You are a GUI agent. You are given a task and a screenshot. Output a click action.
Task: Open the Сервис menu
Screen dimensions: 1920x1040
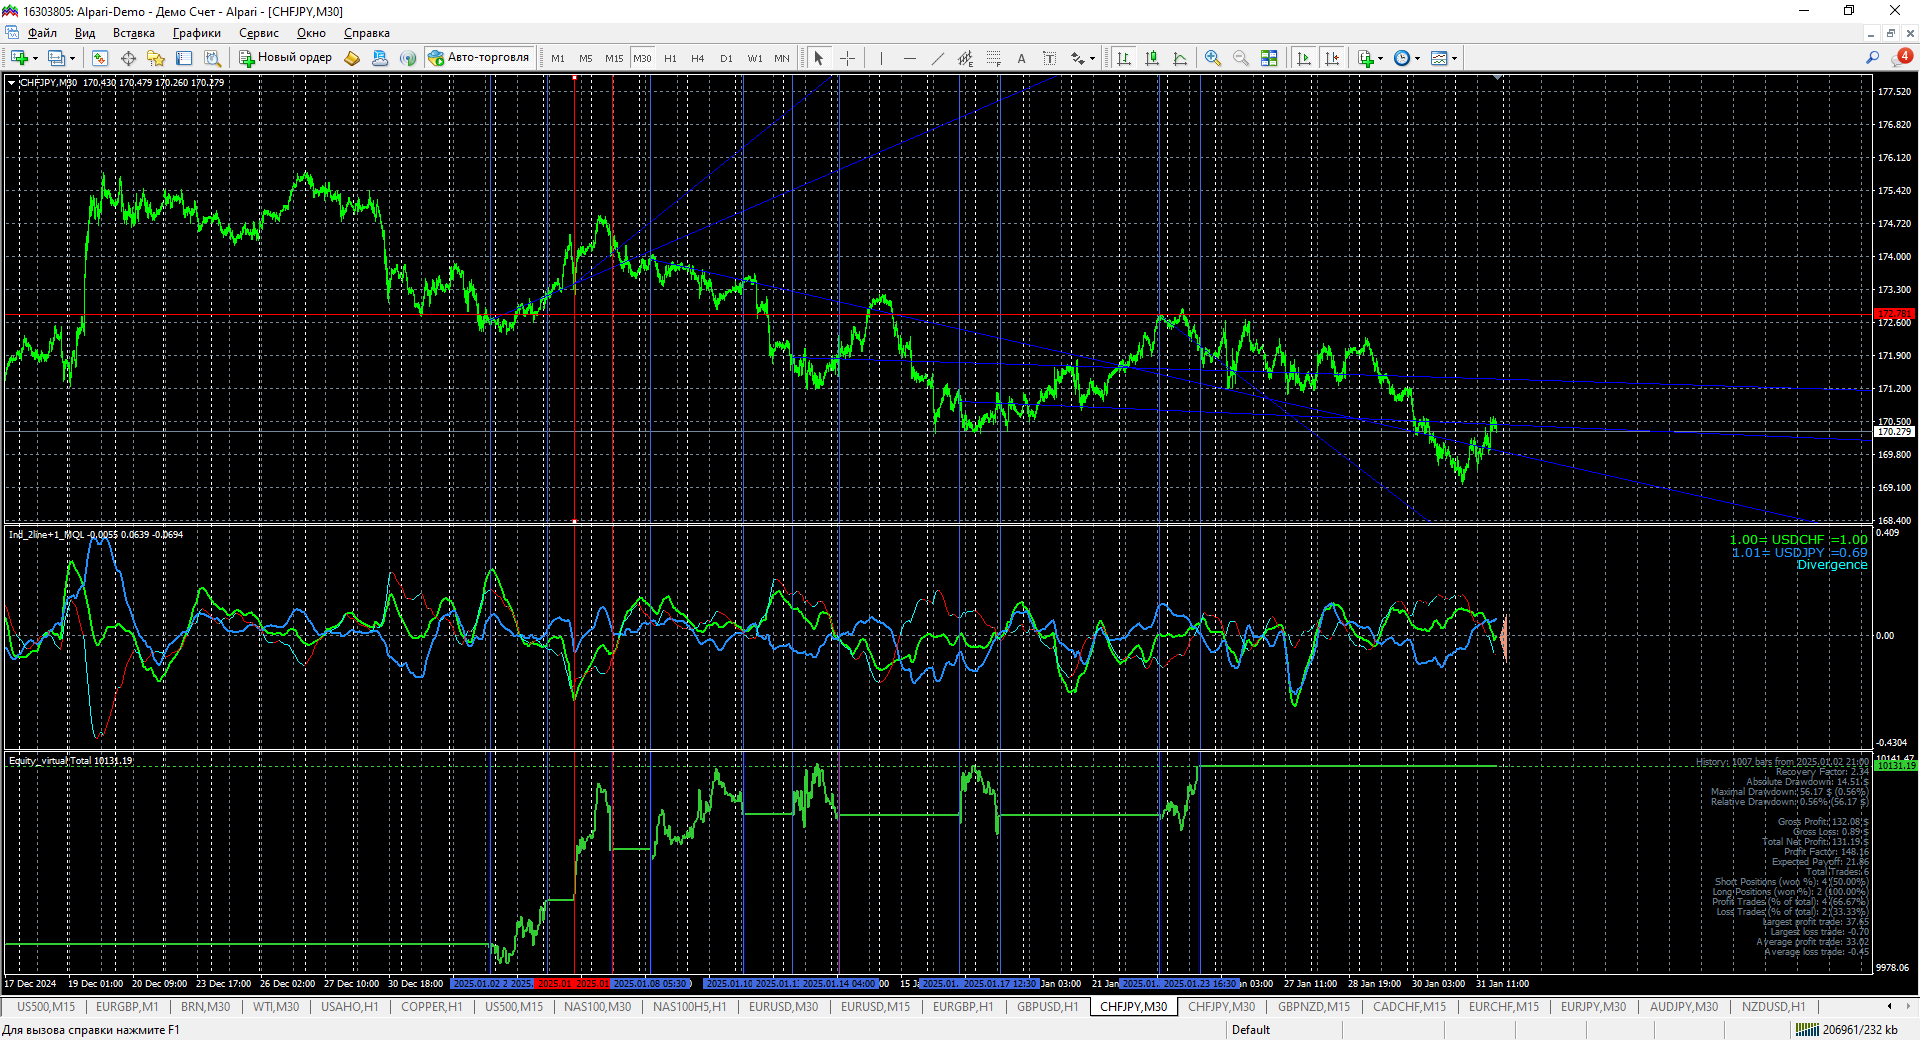point(259,33)
